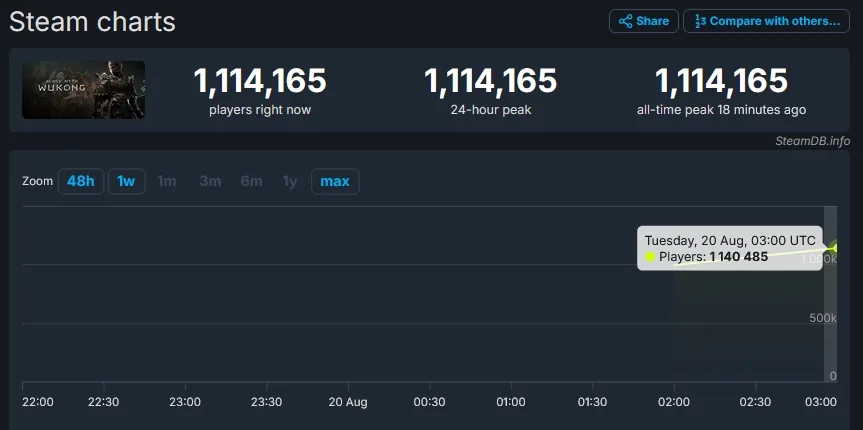Select the 3m zoom option
Viewport: 863px width, 430px height.
pos(210,181)
